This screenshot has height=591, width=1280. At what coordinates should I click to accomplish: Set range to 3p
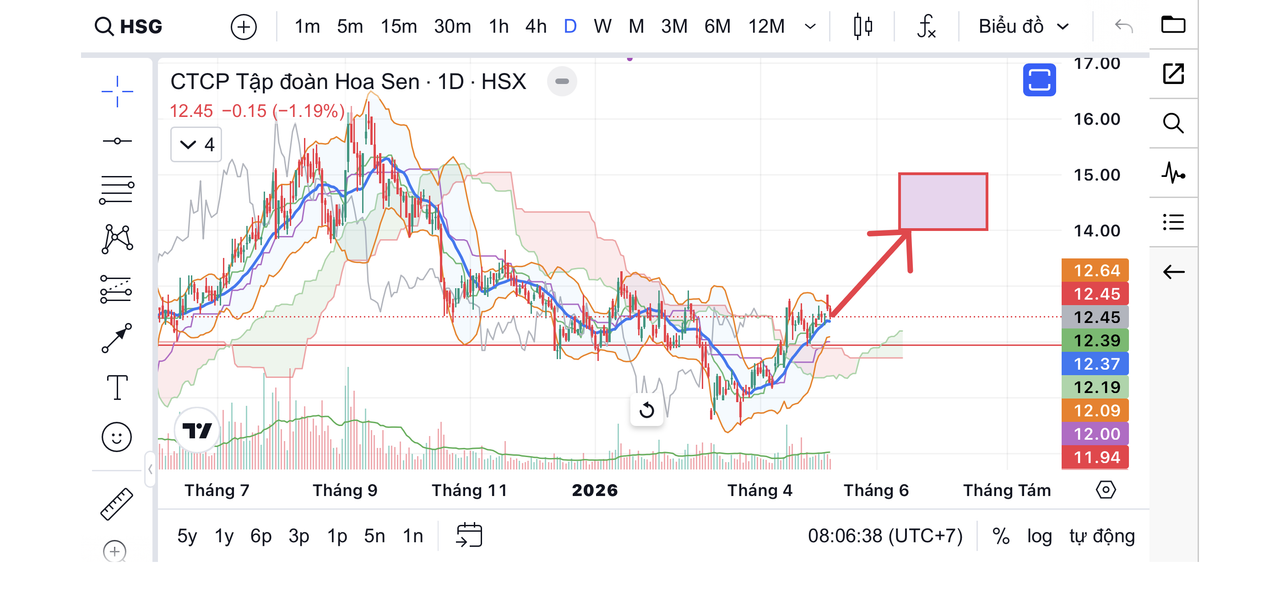299,536
